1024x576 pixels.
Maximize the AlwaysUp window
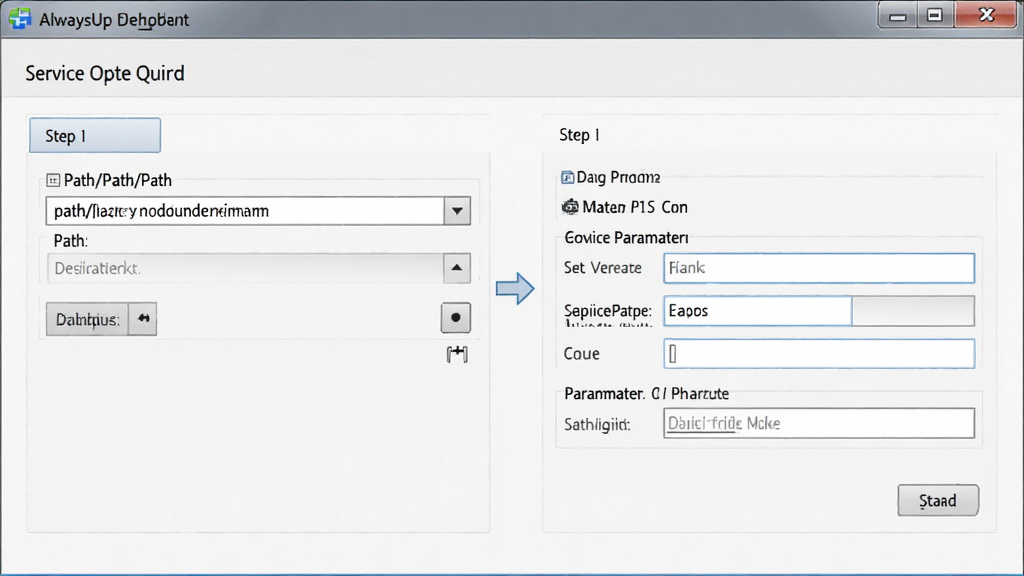coord(935,16)
